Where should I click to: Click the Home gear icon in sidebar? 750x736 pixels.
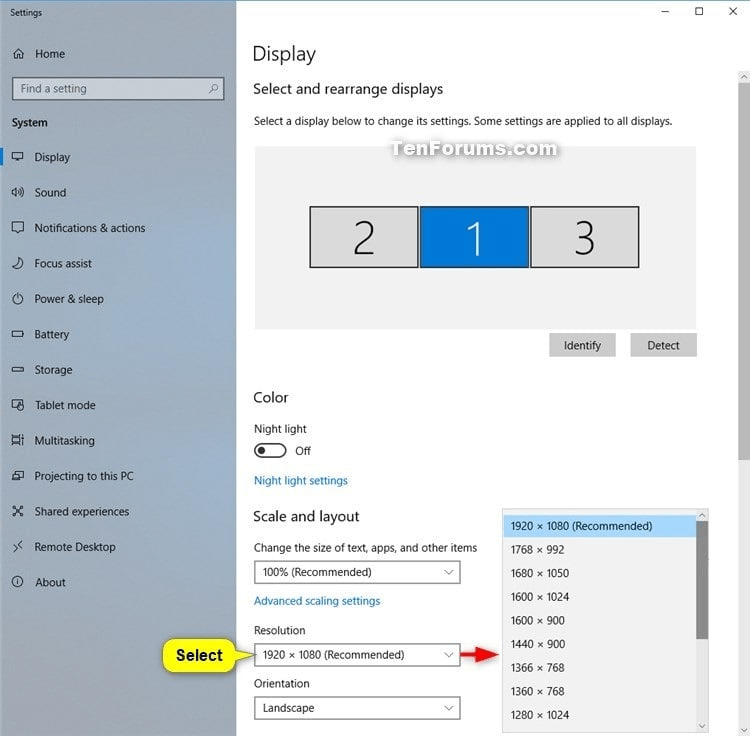tap(18, 54)
